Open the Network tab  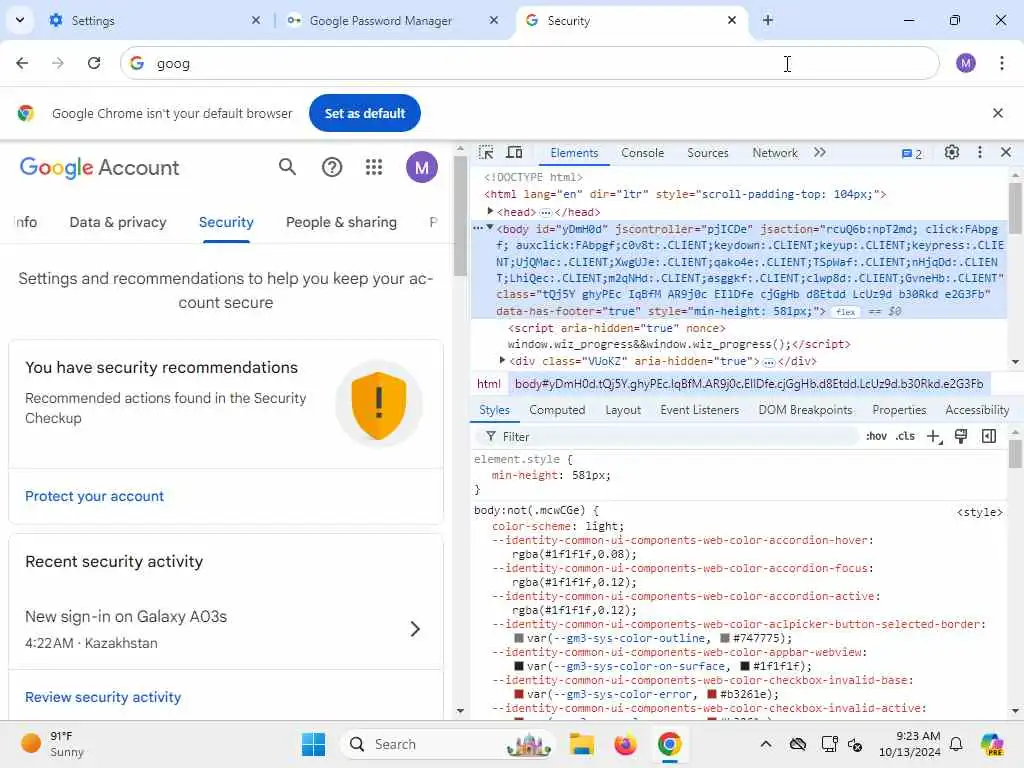[x=775, y=153]
